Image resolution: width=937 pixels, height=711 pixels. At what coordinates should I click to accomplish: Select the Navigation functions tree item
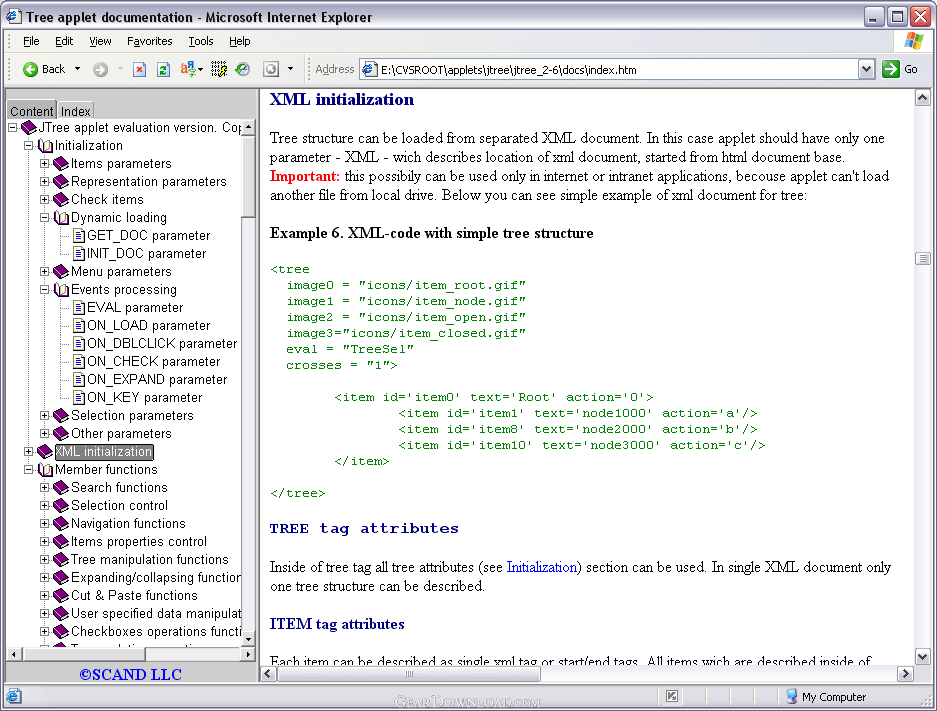(x=128, y=523)
